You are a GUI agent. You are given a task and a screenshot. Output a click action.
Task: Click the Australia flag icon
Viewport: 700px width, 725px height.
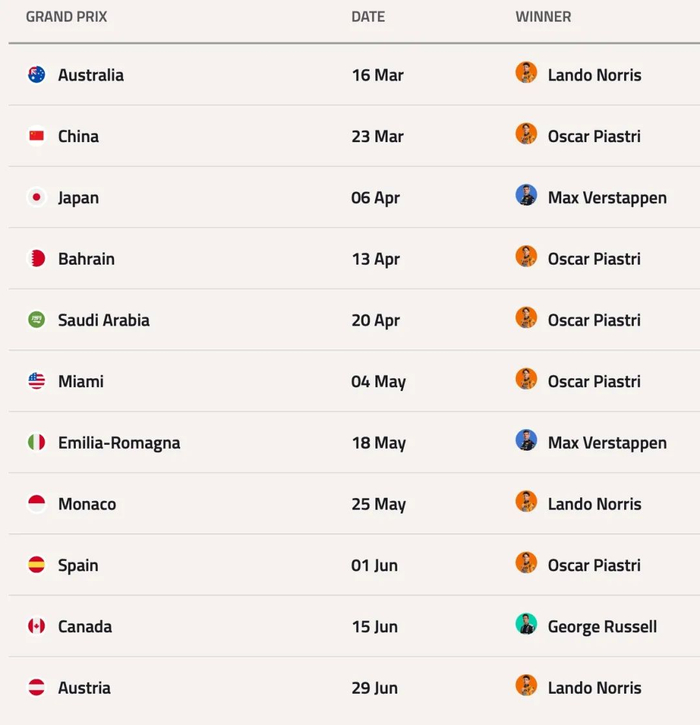pos(37,75)
